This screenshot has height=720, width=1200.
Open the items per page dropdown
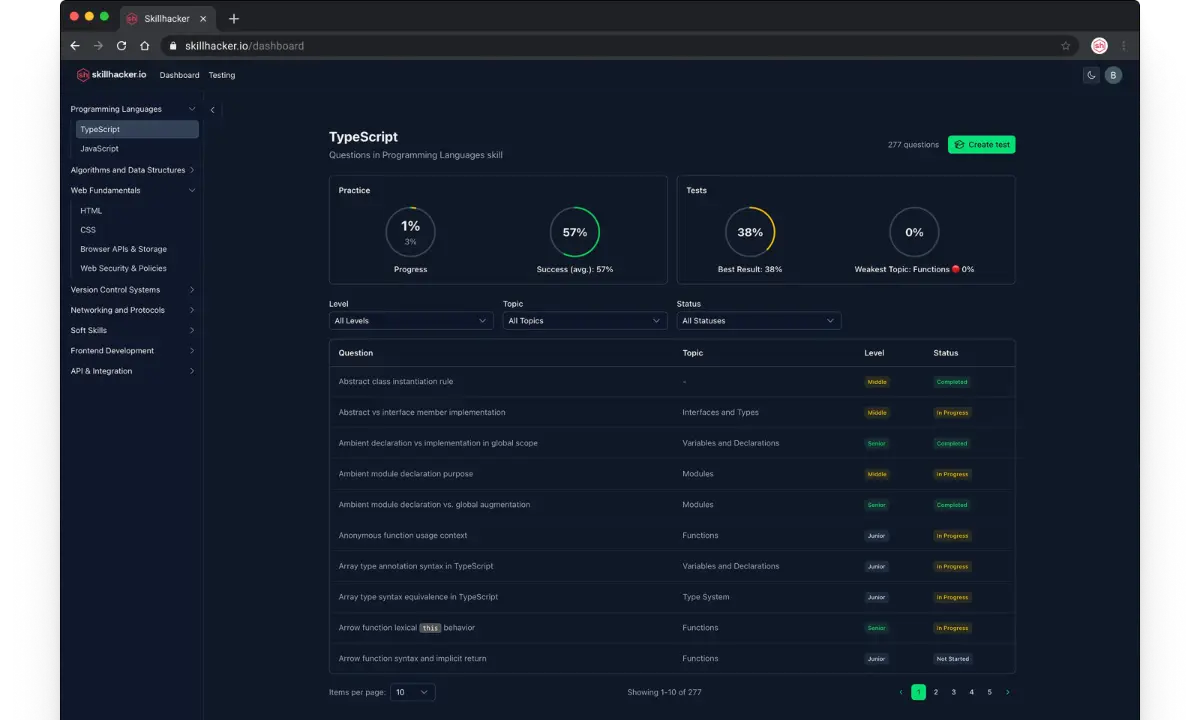(x=413, y=692)
